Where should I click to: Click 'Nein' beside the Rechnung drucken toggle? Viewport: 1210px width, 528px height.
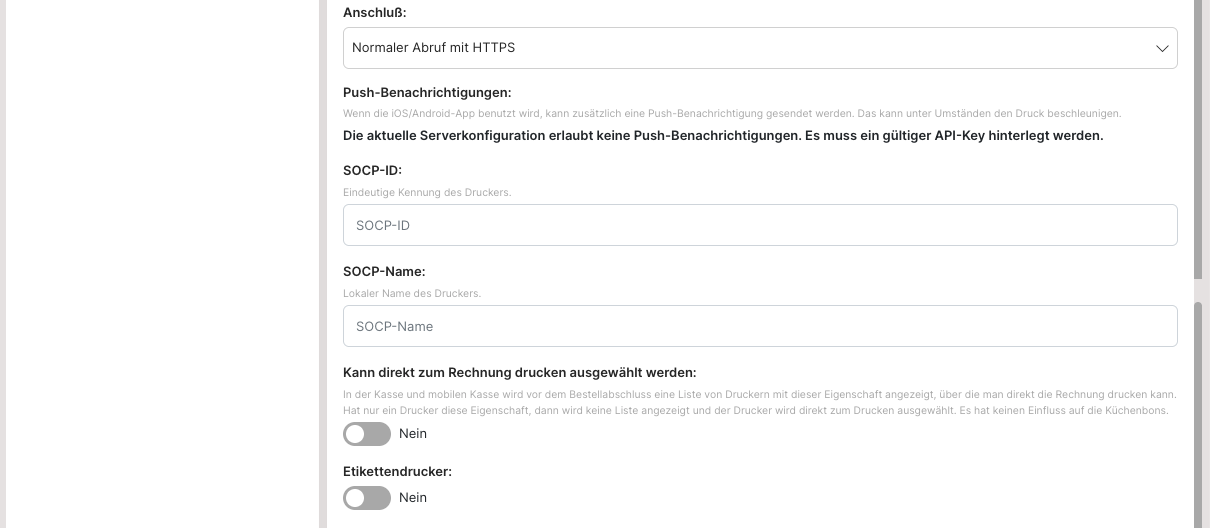coord(413,434)
